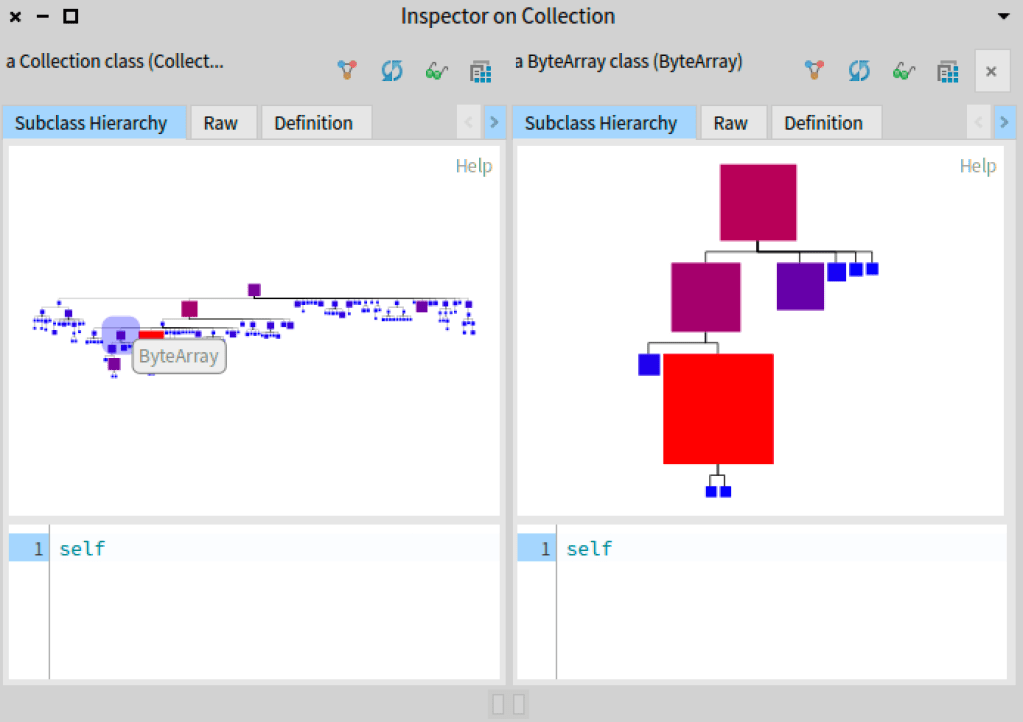
Task: Click the refresh icon in the Collection pane
Action: pyautogui.click(x=391, y=71)
